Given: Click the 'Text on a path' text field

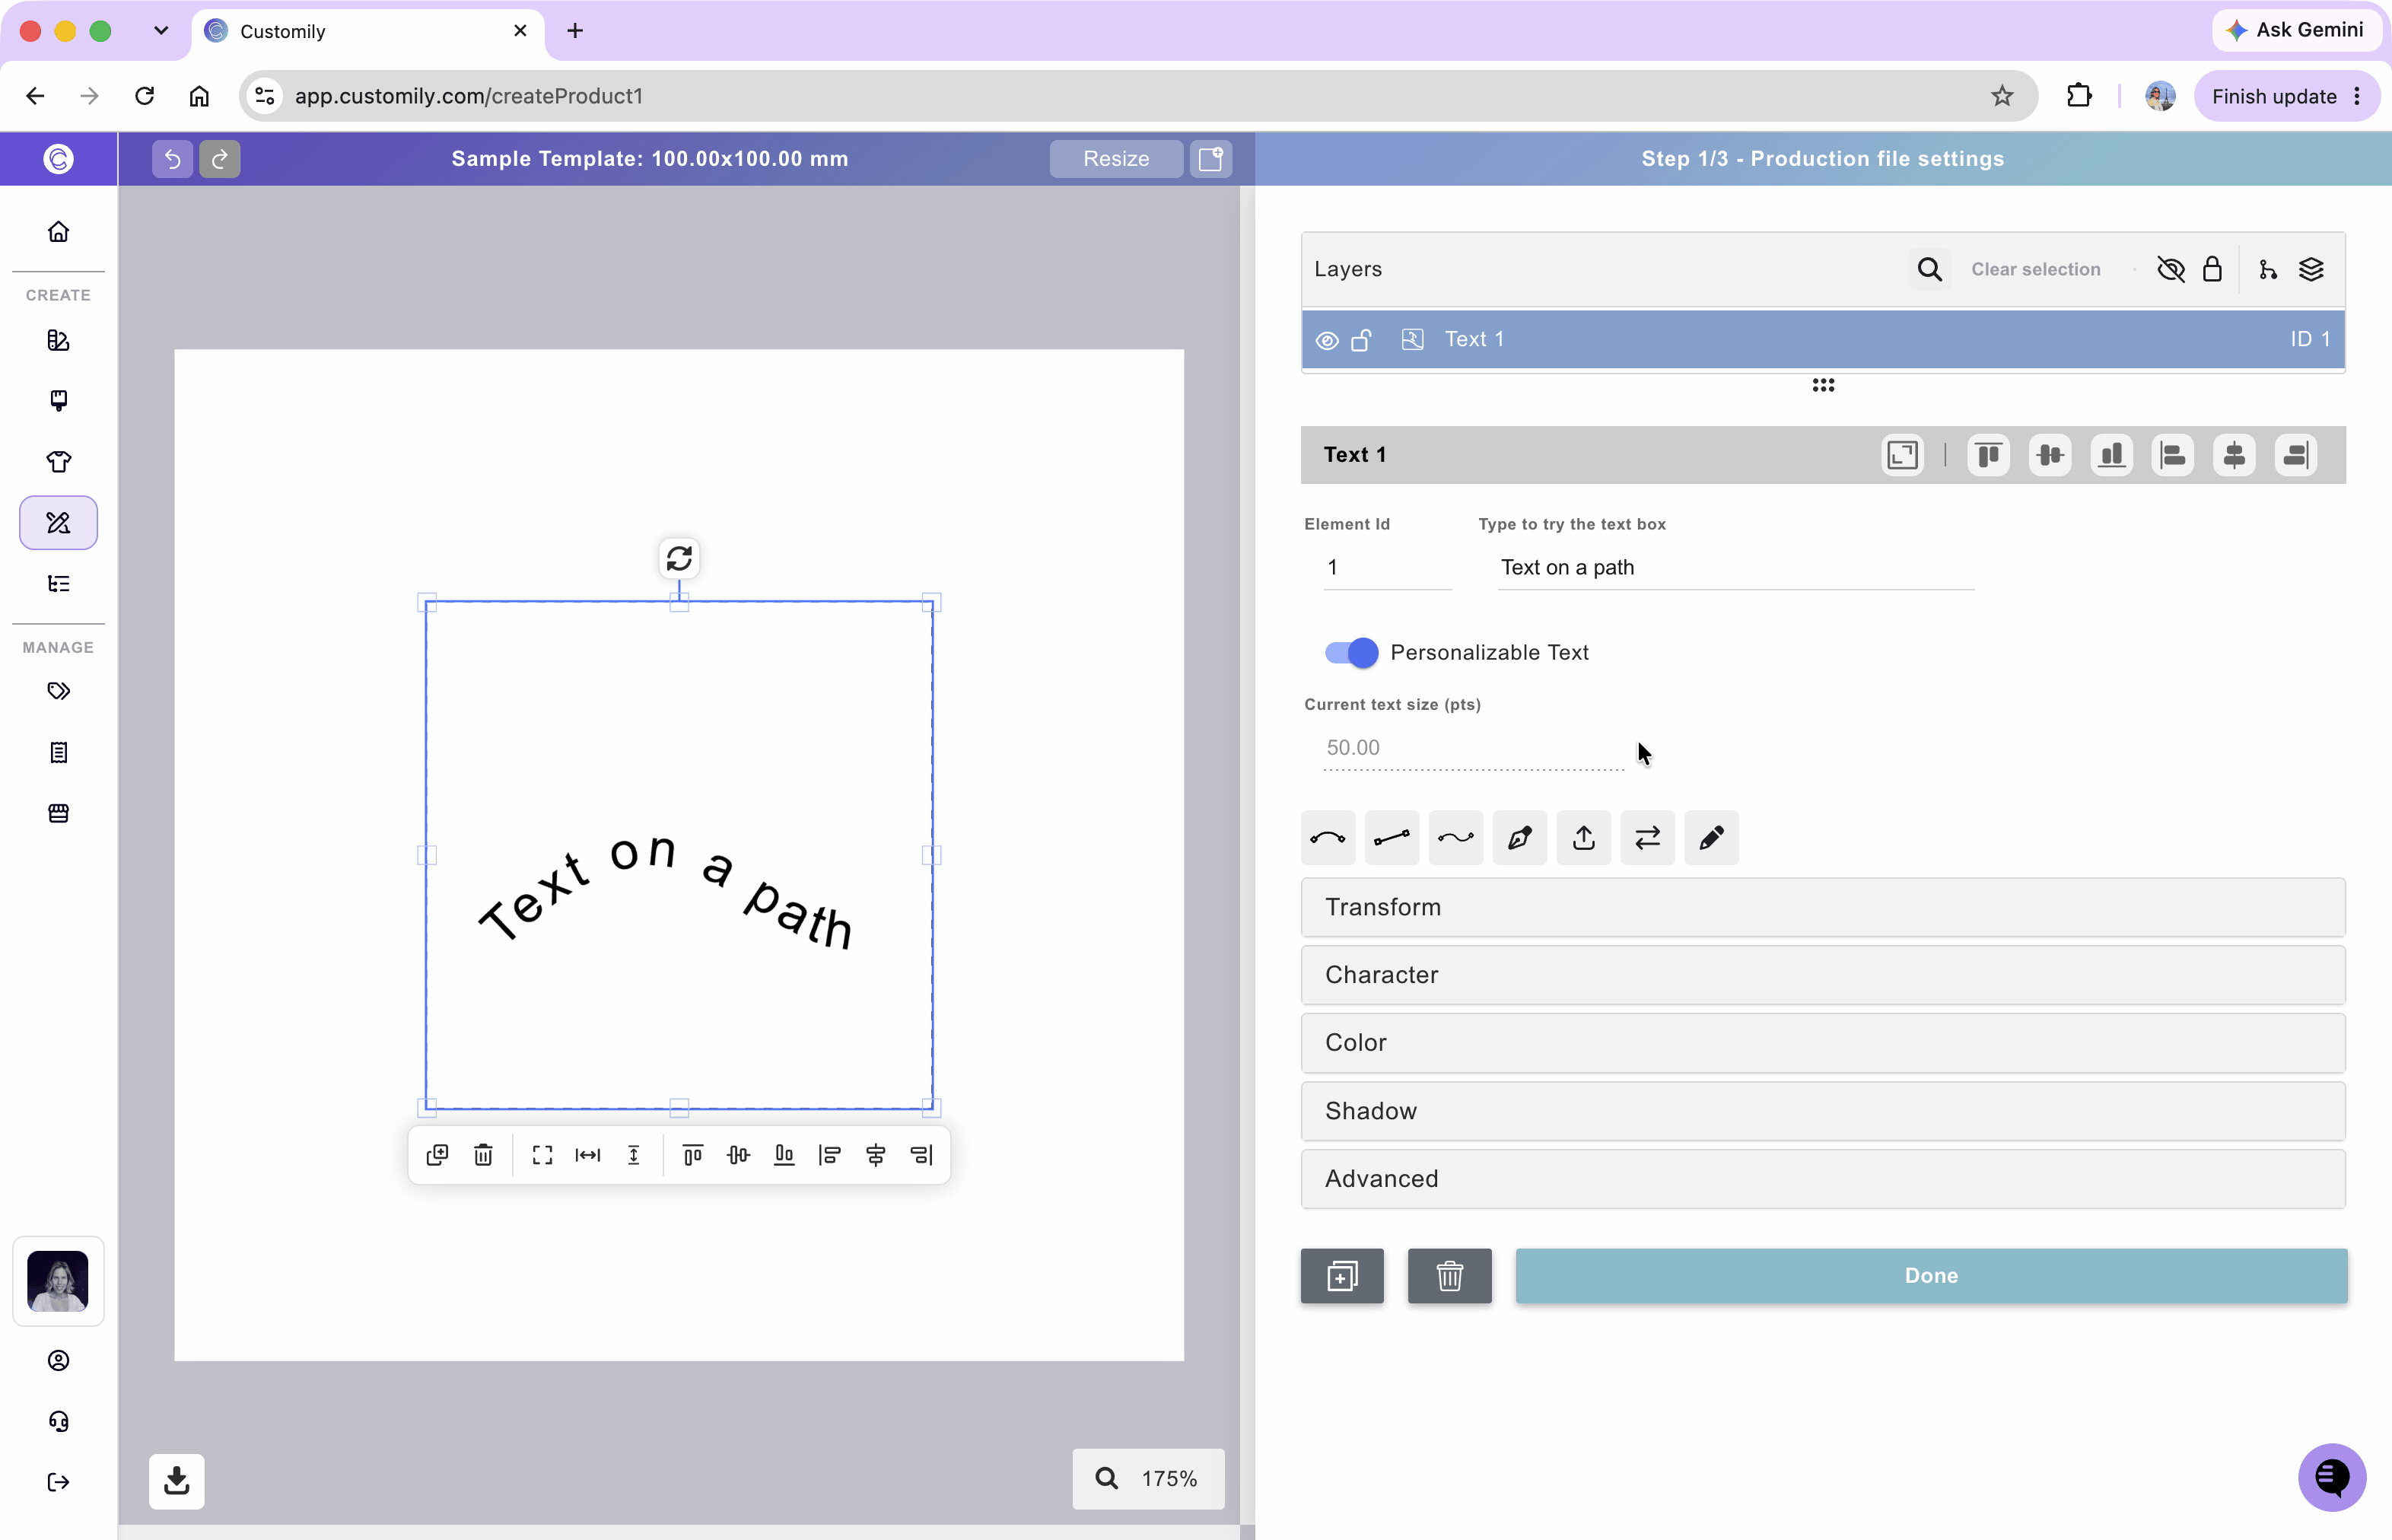Looking at the screenshot, I should 1735,568.
